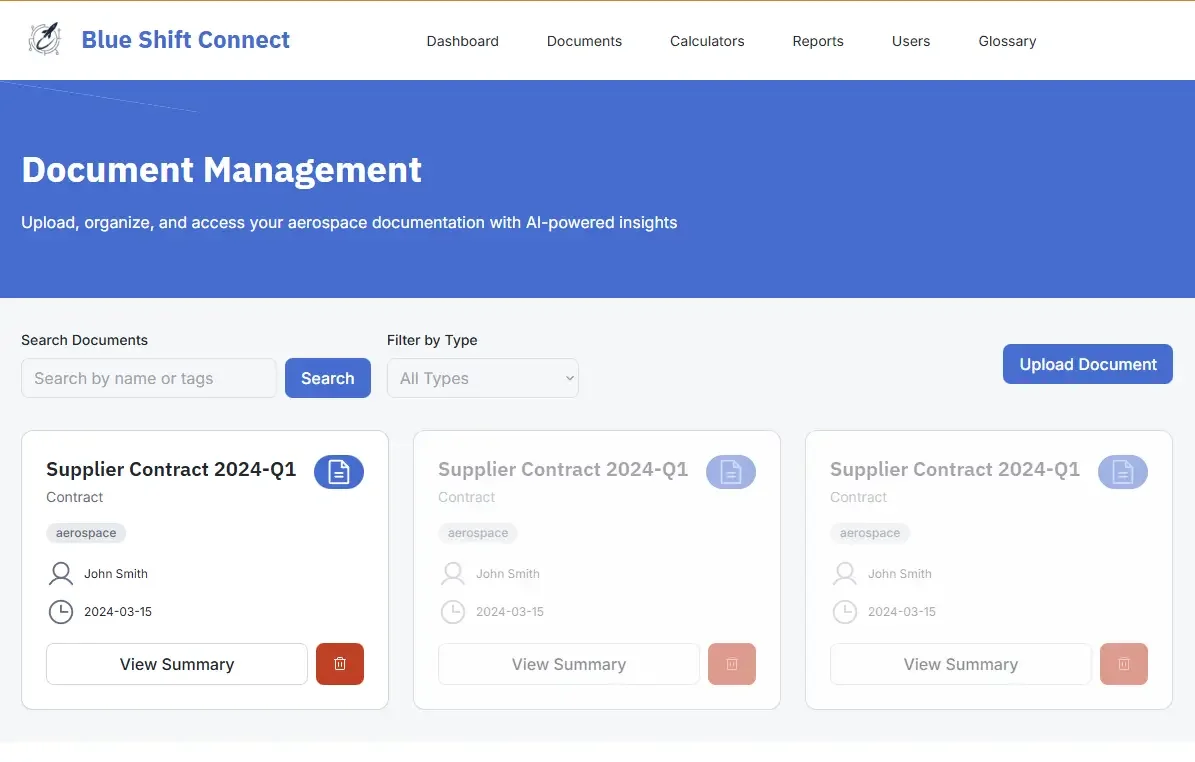Go to the Reports page
Viewport: 1195px width, 762px height.
pyautogui.click(x=818, y=41)
